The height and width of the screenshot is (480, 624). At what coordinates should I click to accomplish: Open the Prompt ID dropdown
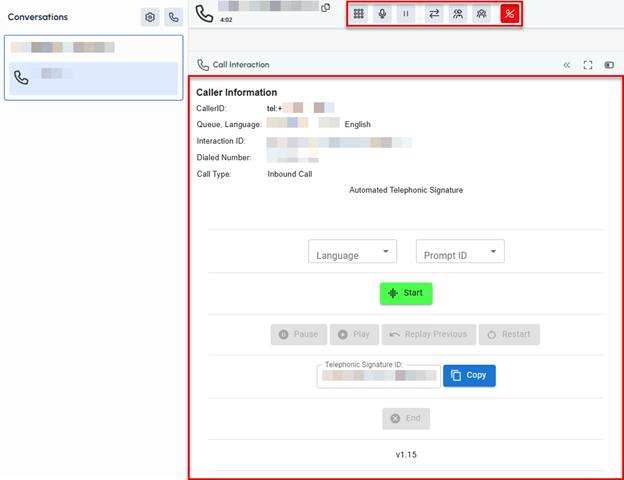coord(460,252)
